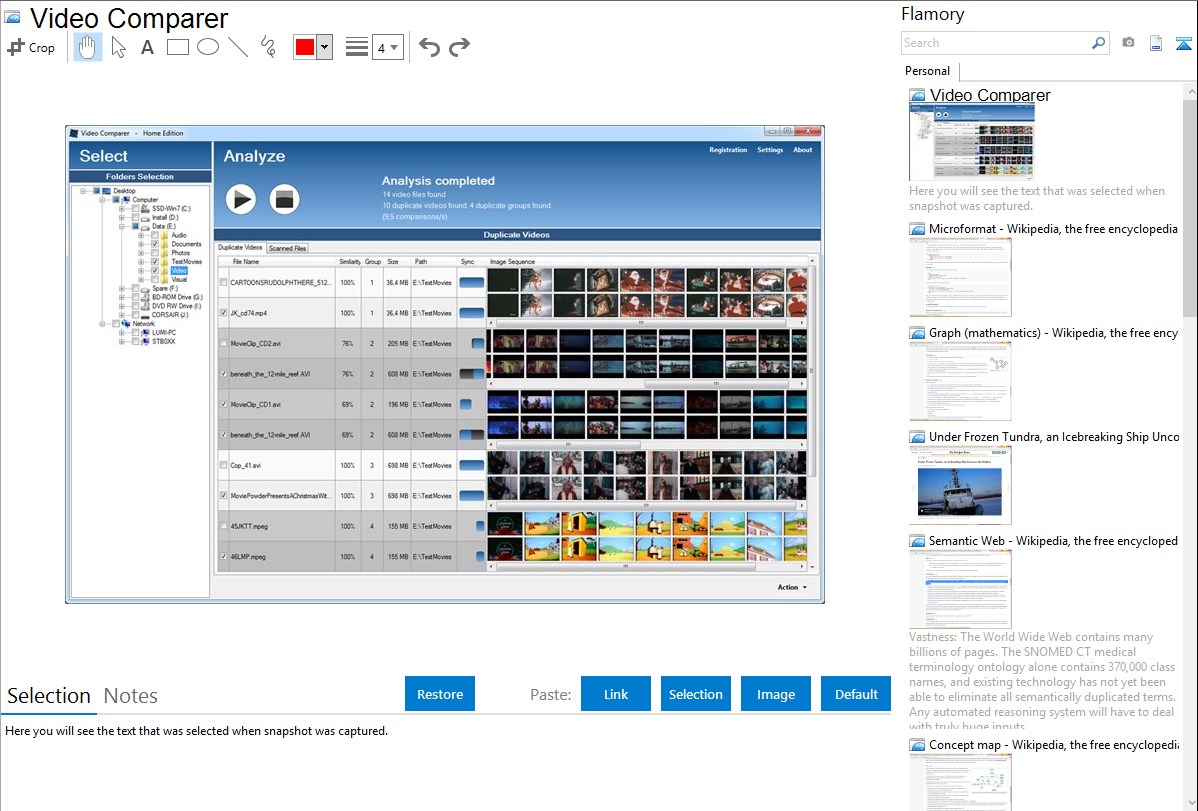
Task: Choose the arrow pointer selection tool
Action: pos(118,47)
